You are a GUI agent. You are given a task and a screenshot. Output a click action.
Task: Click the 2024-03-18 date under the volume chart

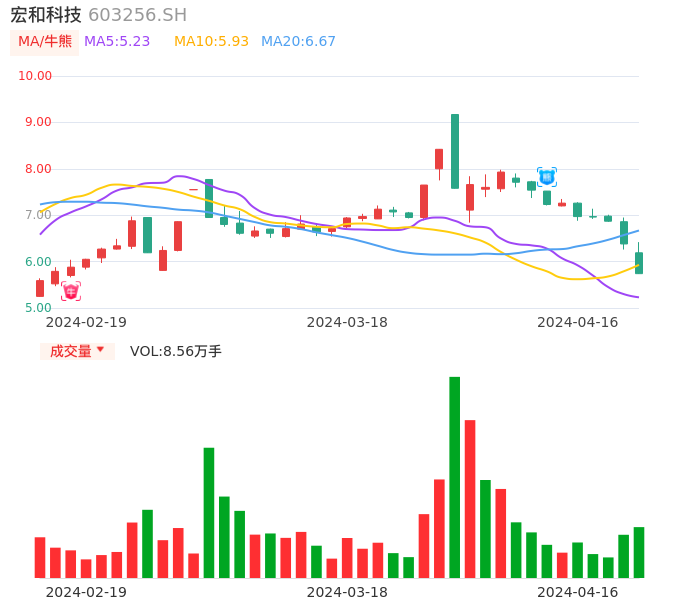coord(347,592)
